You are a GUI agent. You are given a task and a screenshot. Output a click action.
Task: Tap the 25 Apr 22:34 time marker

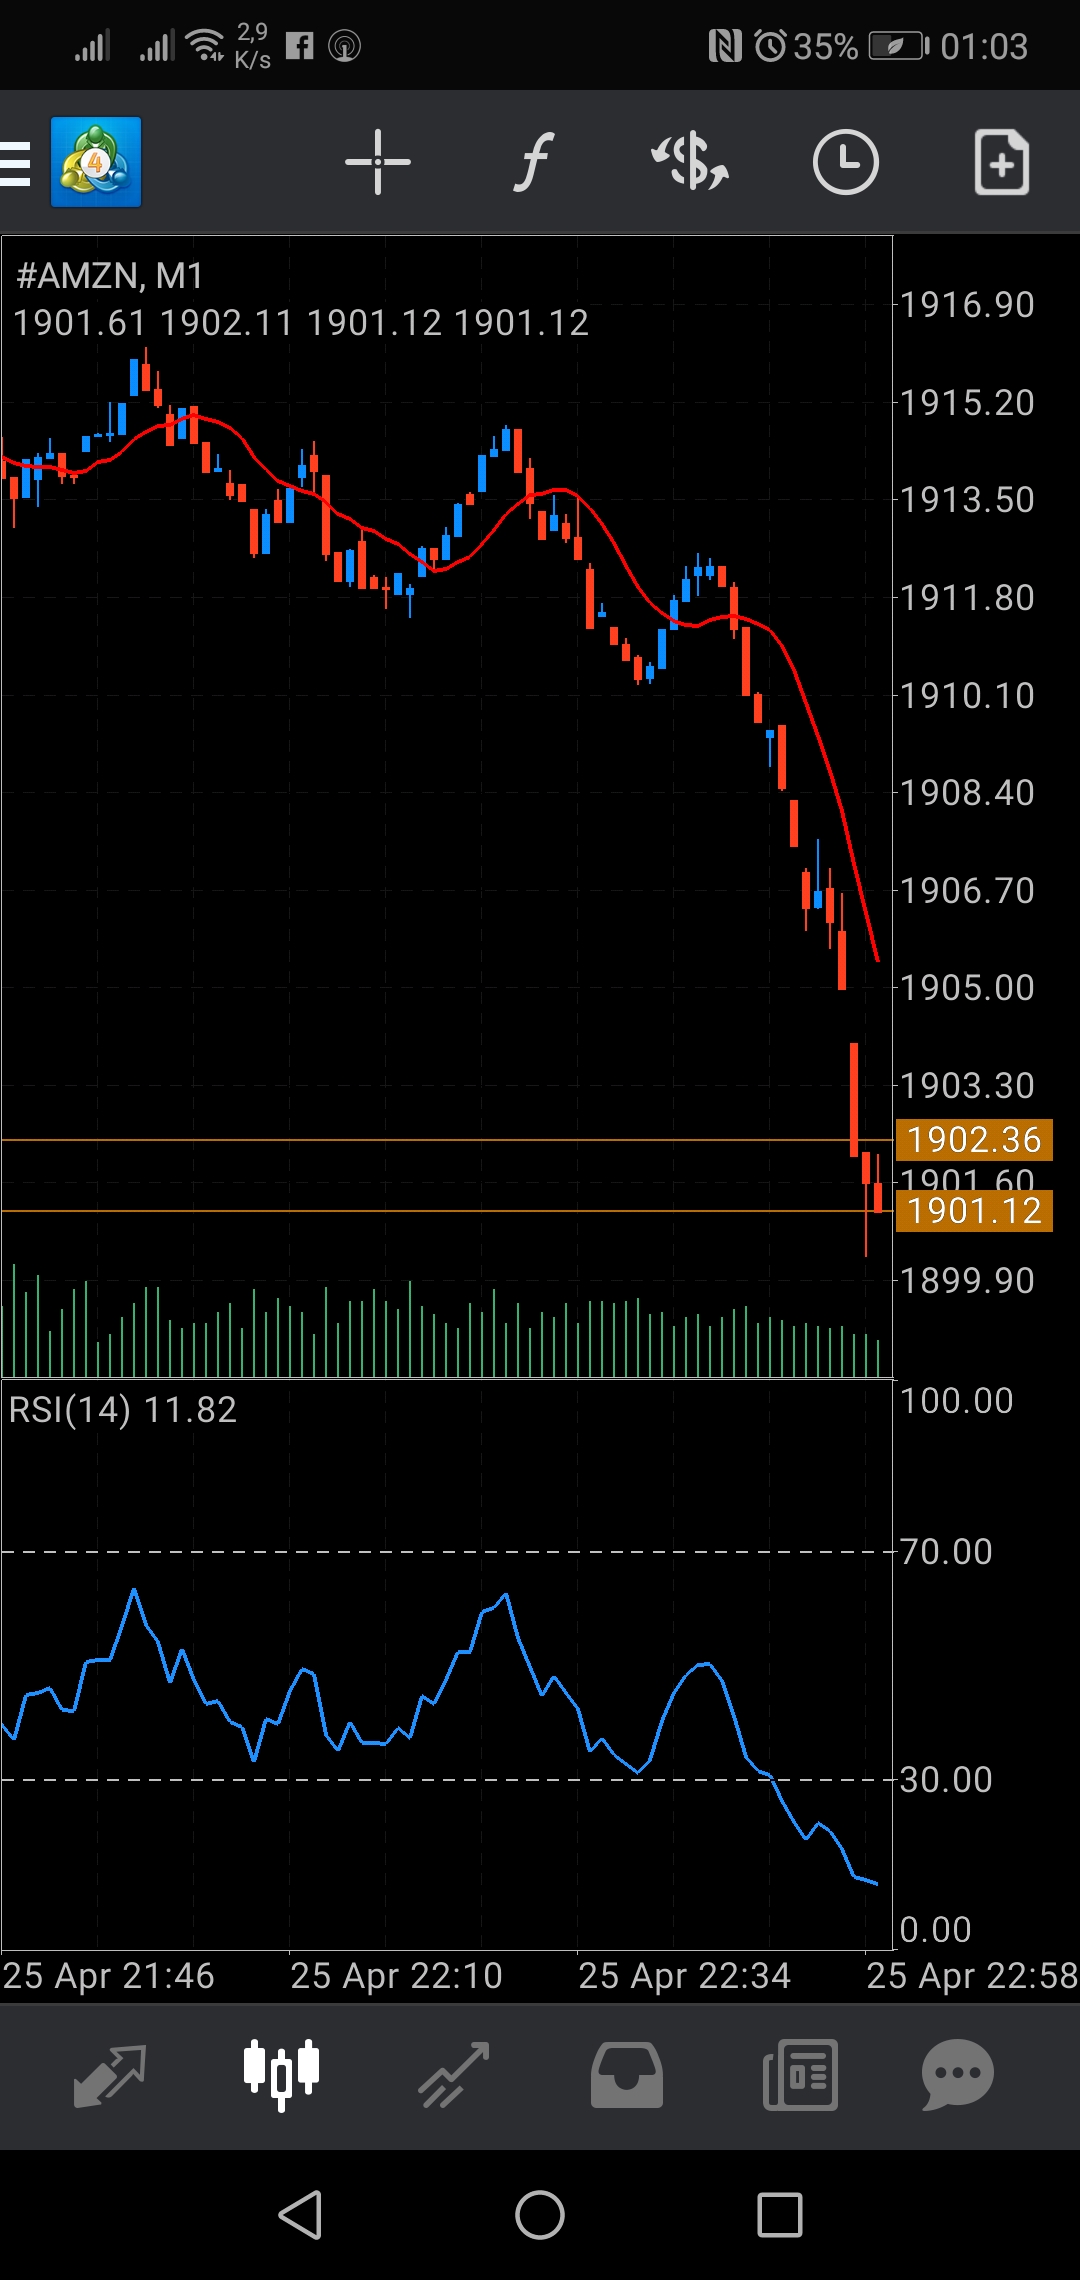point(684,1976)
